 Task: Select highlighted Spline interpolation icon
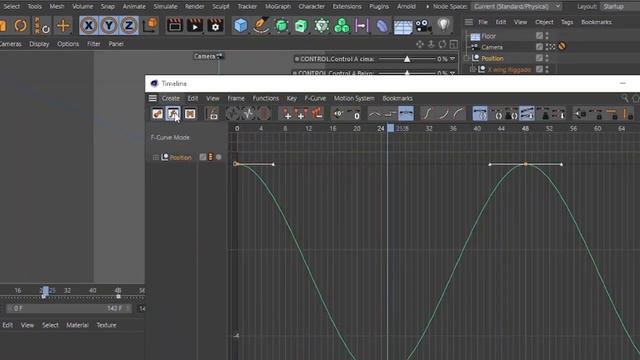tap(406, 114)
